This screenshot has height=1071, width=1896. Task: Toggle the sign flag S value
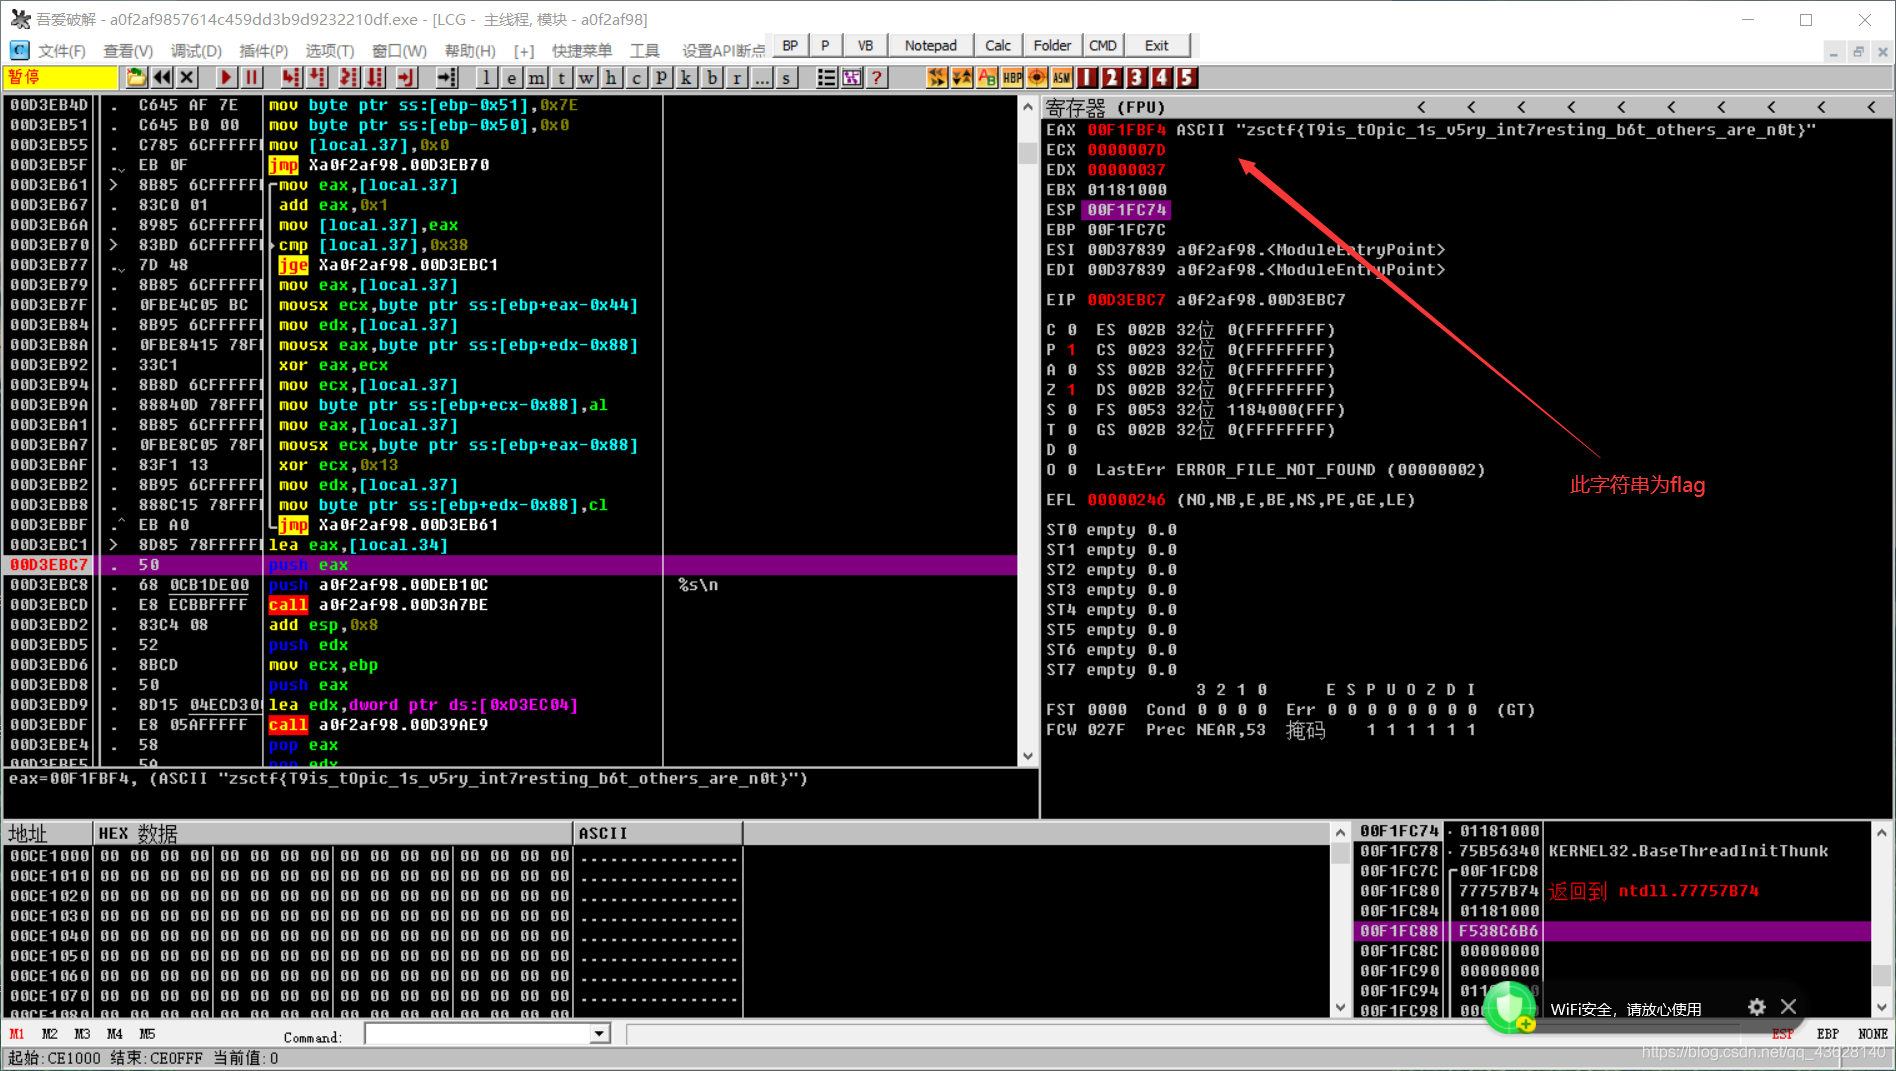point(1072,410)
